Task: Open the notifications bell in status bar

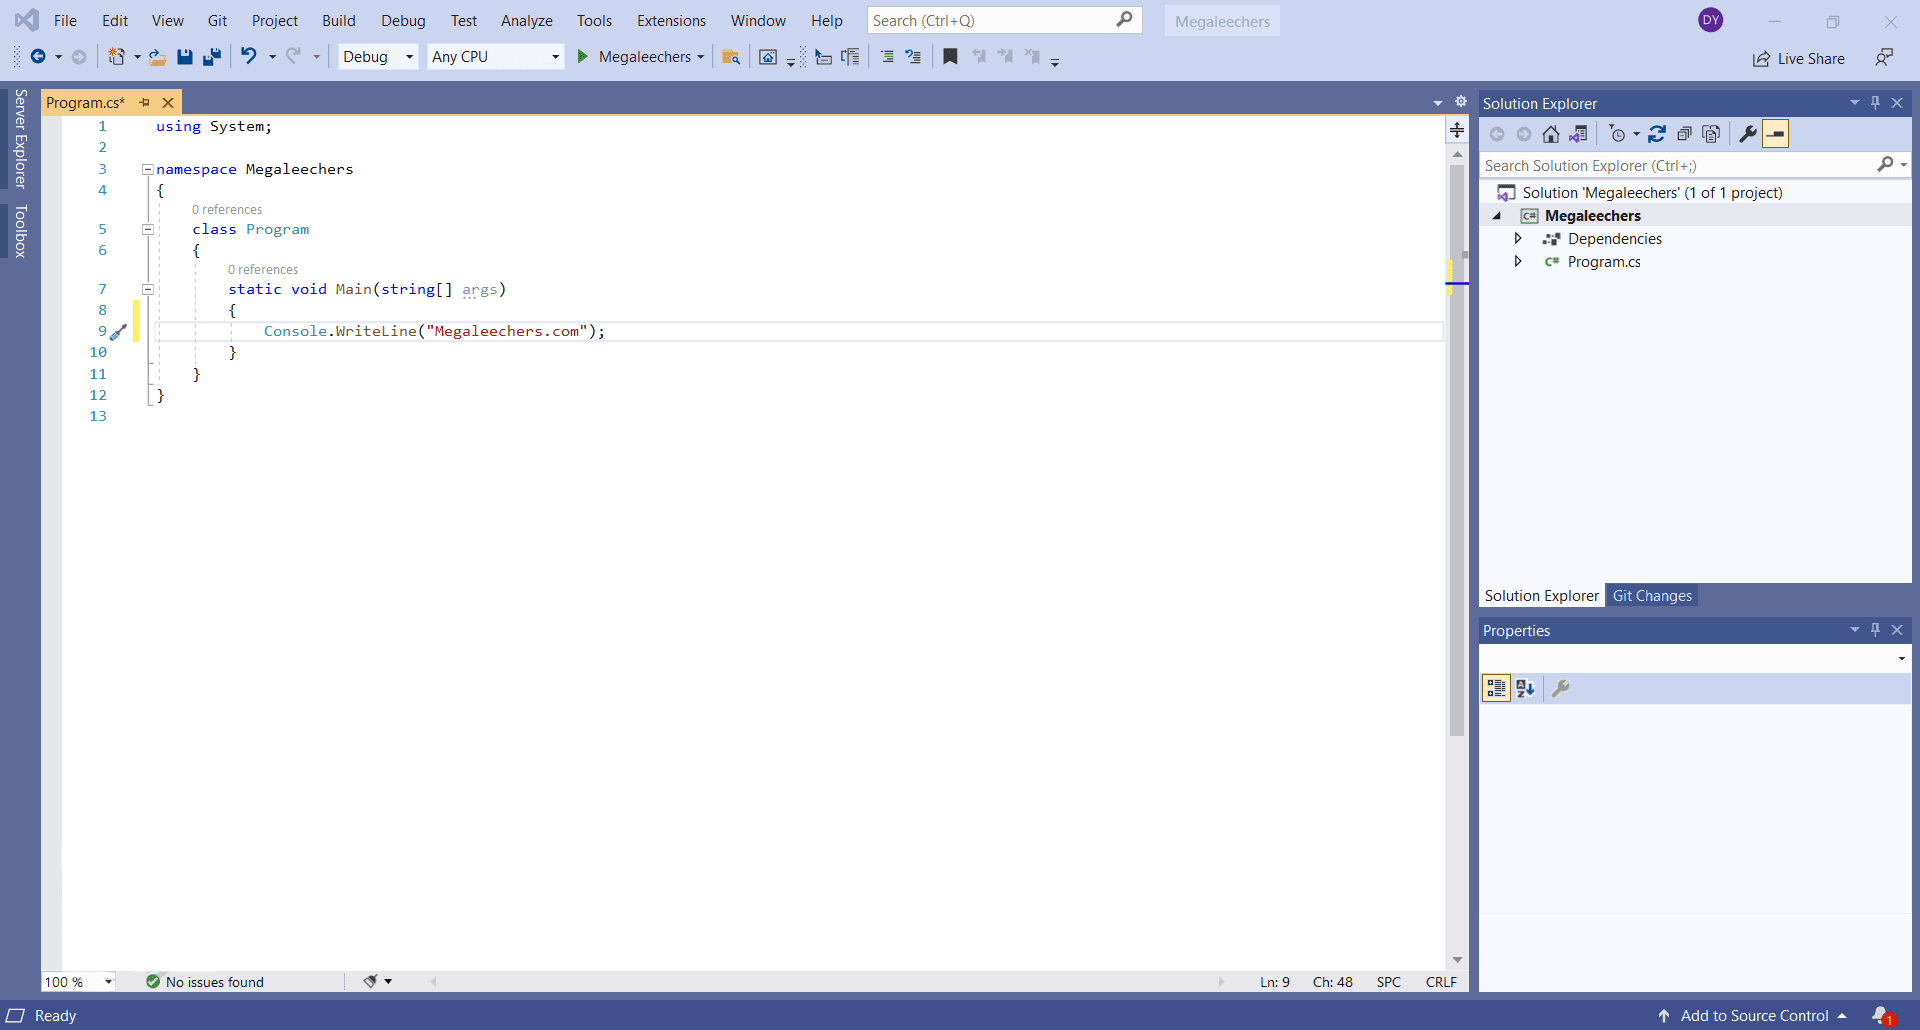Action: pos(1883,1015)
